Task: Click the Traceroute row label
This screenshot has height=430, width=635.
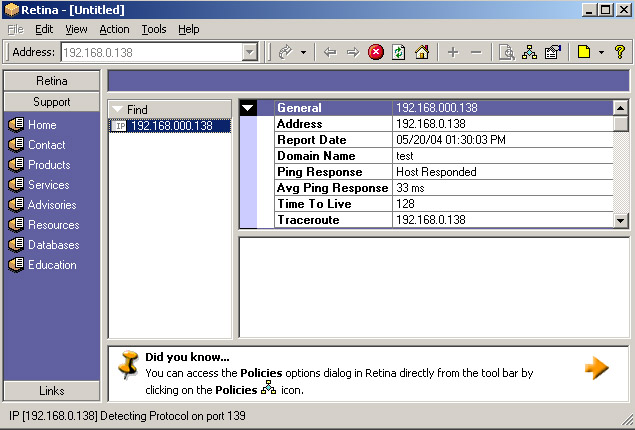Action: (308, 220)
